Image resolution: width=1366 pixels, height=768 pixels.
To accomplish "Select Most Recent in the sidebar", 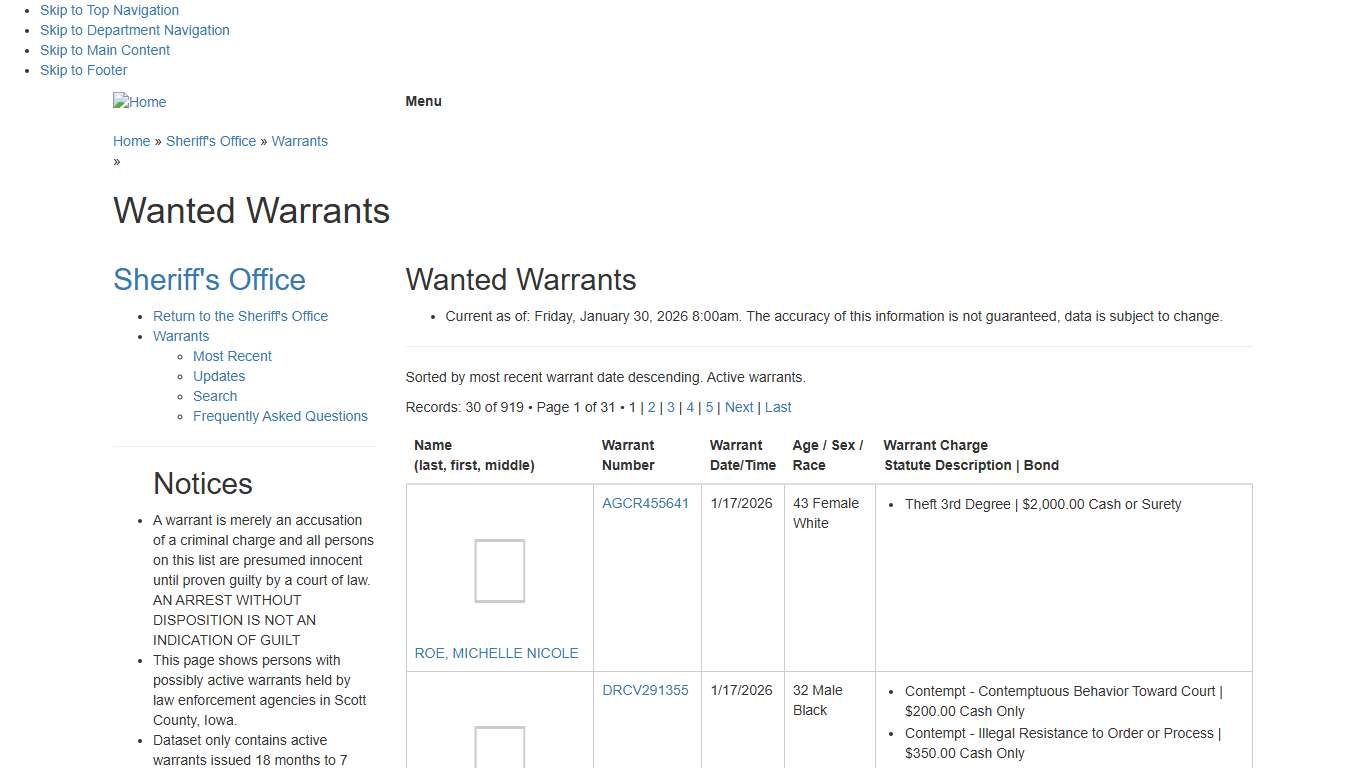I will (x=232, y=356).
